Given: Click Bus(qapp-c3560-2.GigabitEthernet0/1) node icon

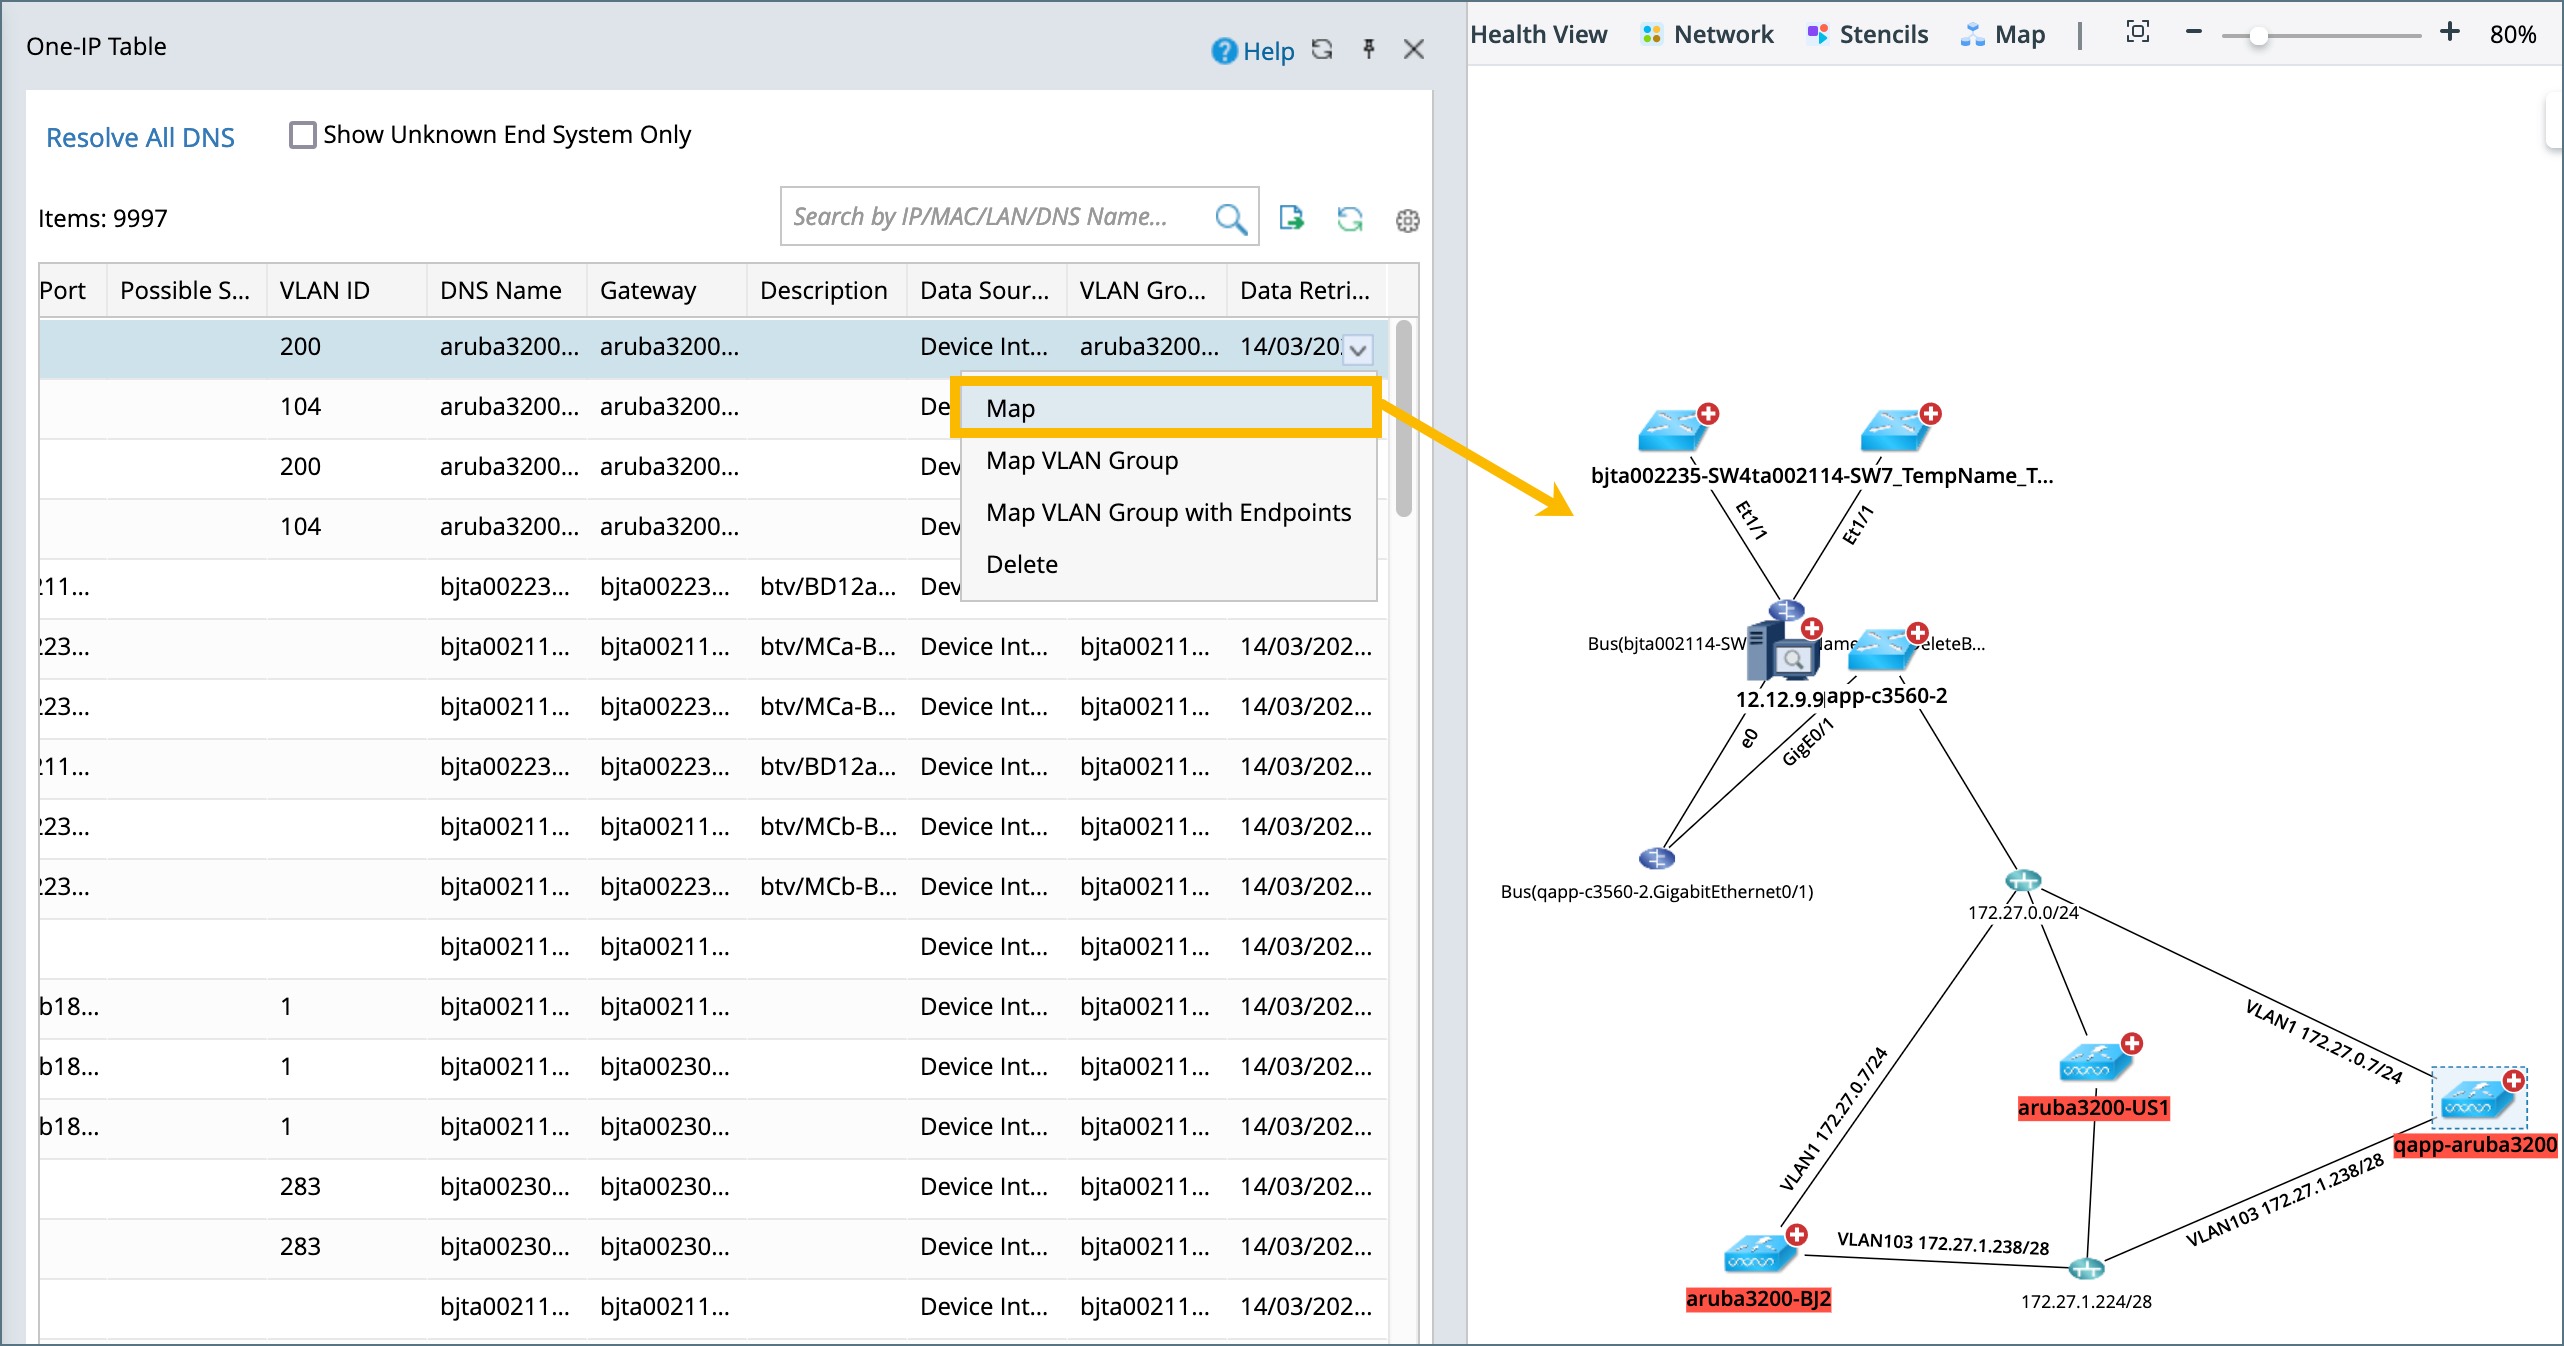Looking at the screenshot, I should pyautogui.click(x=1656, y=859).
